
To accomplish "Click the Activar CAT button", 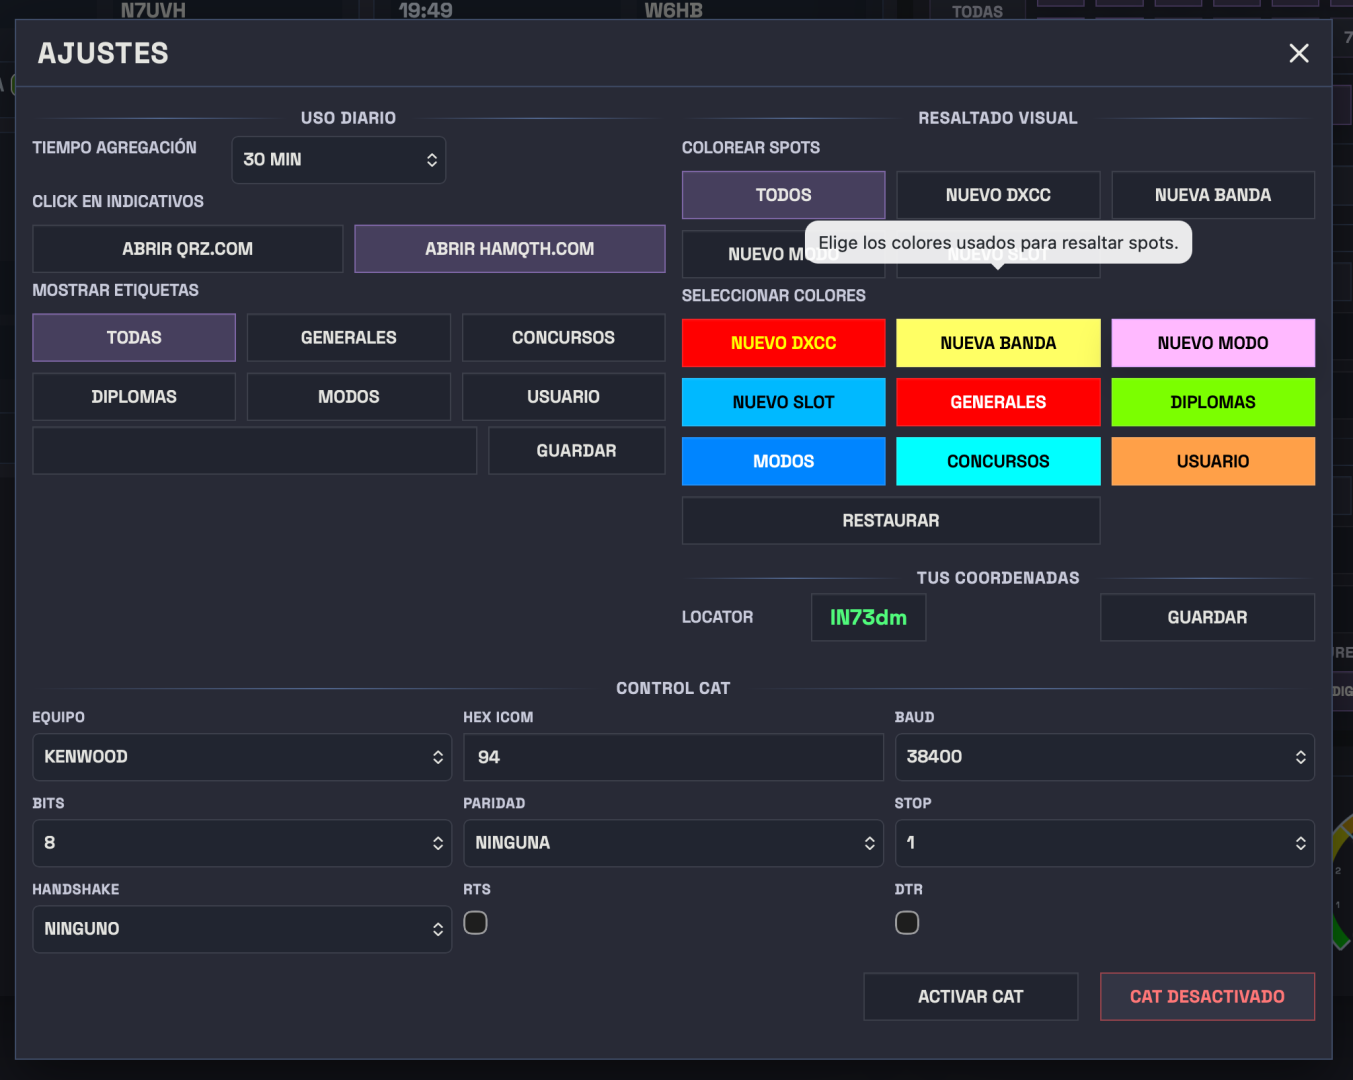I will (x=970, y=997).
